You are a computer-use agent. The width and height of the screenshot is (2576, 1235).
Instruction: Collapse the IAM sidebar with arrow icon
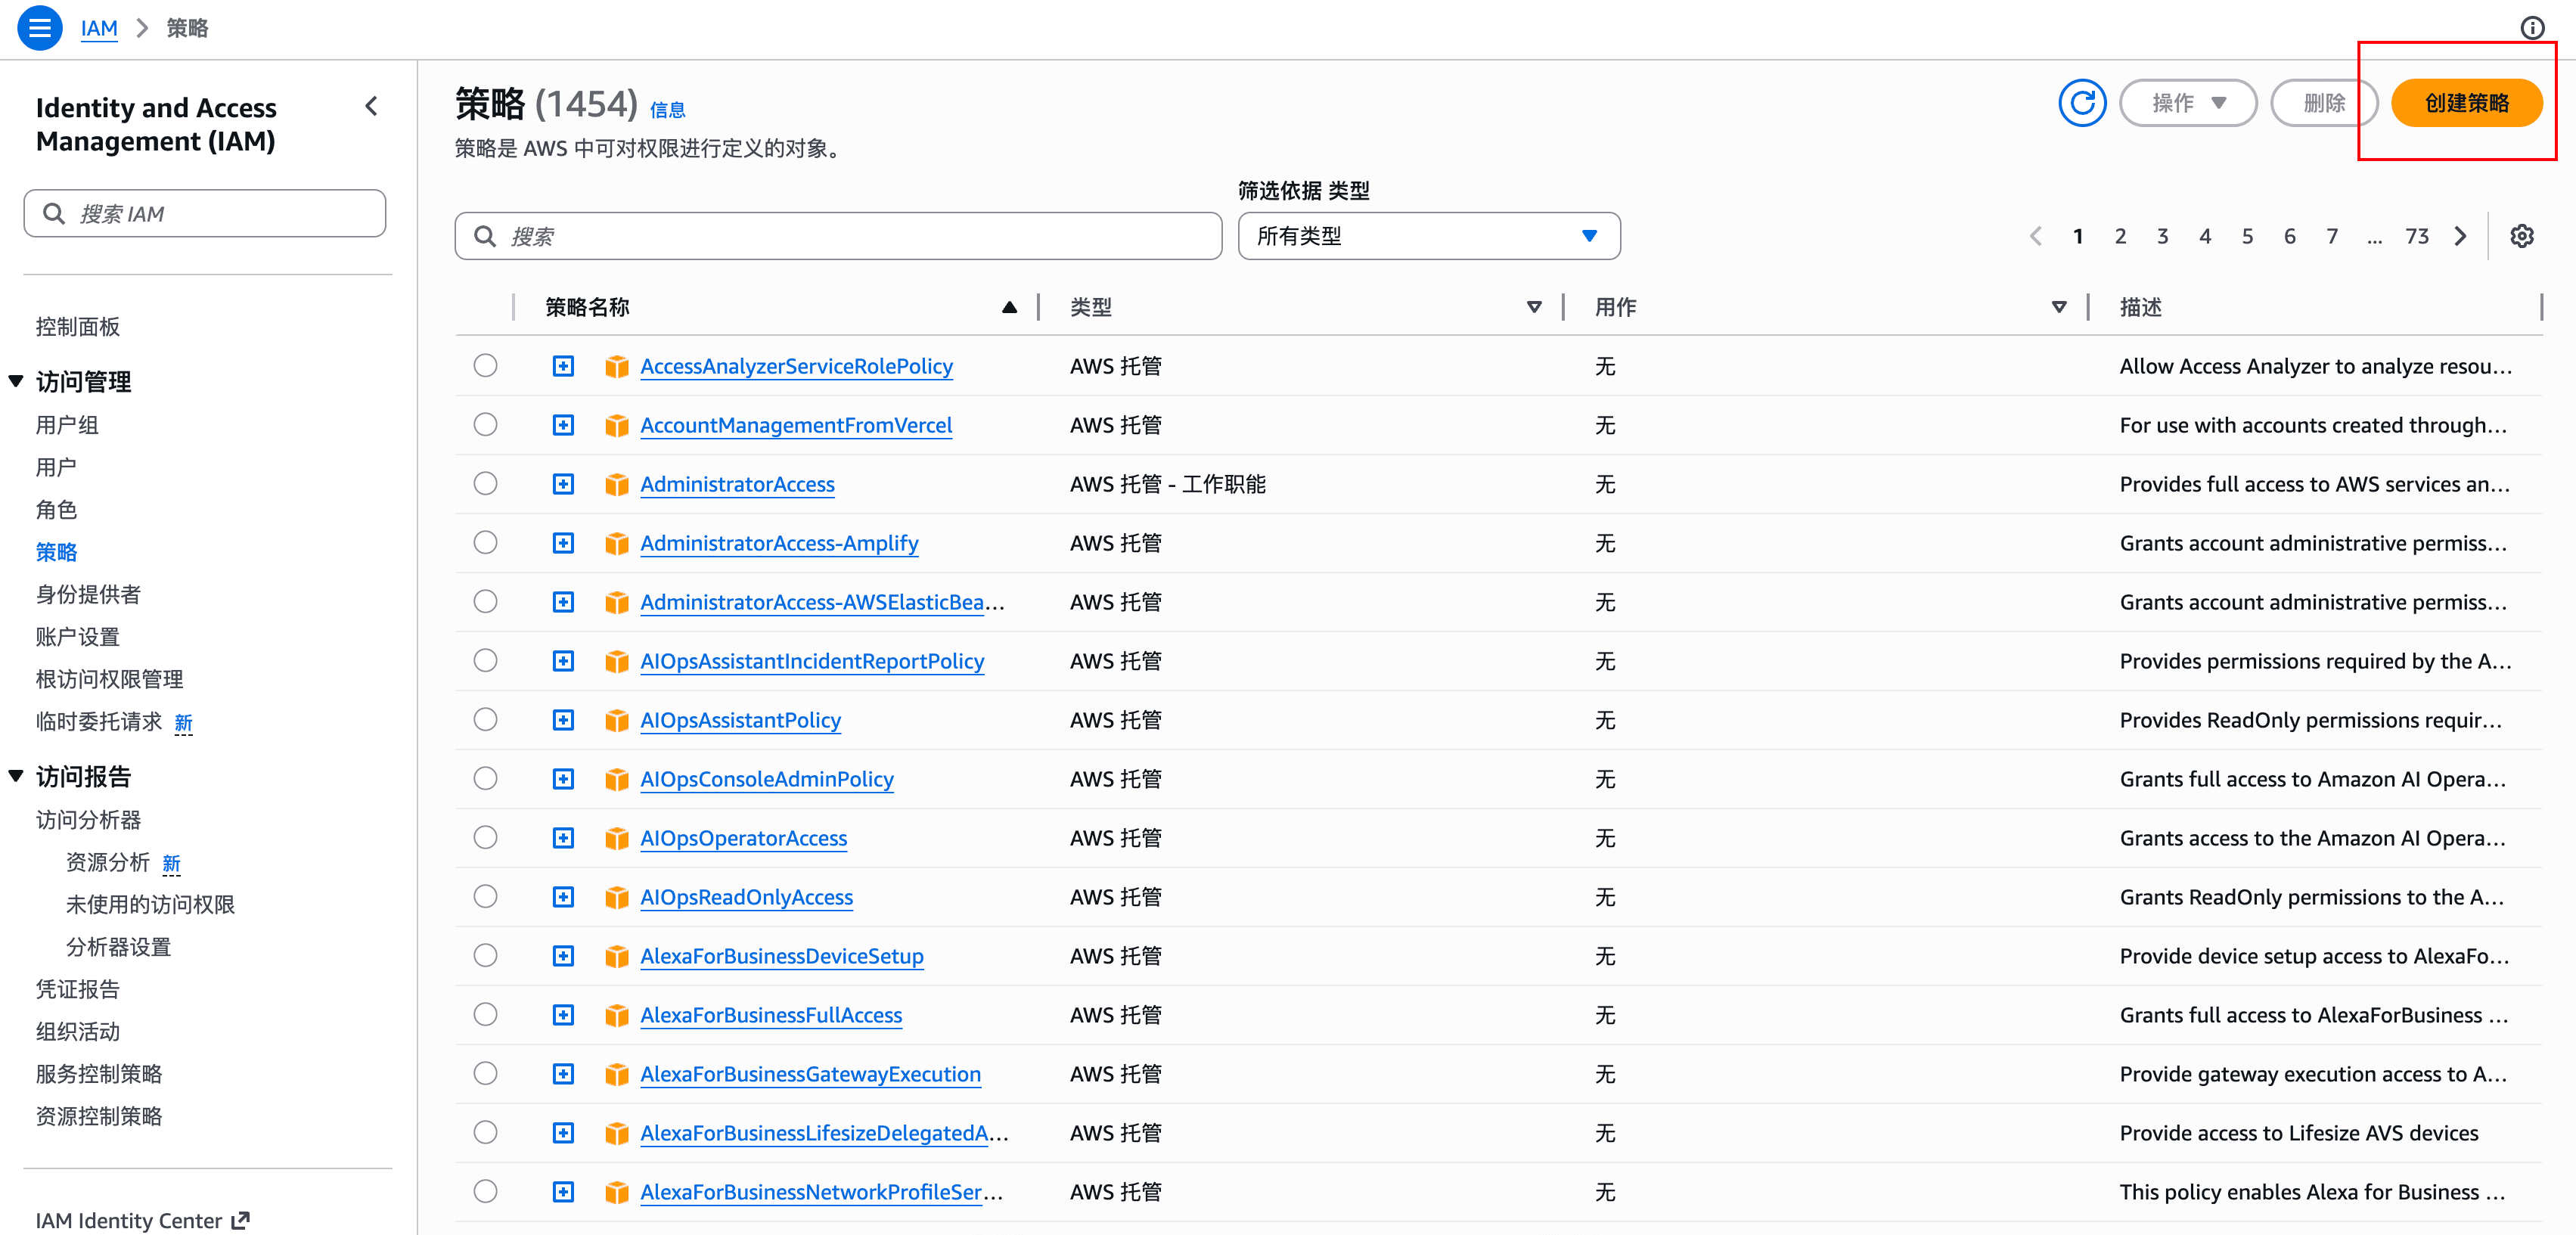pyautogui.click(x=372, y=106)
